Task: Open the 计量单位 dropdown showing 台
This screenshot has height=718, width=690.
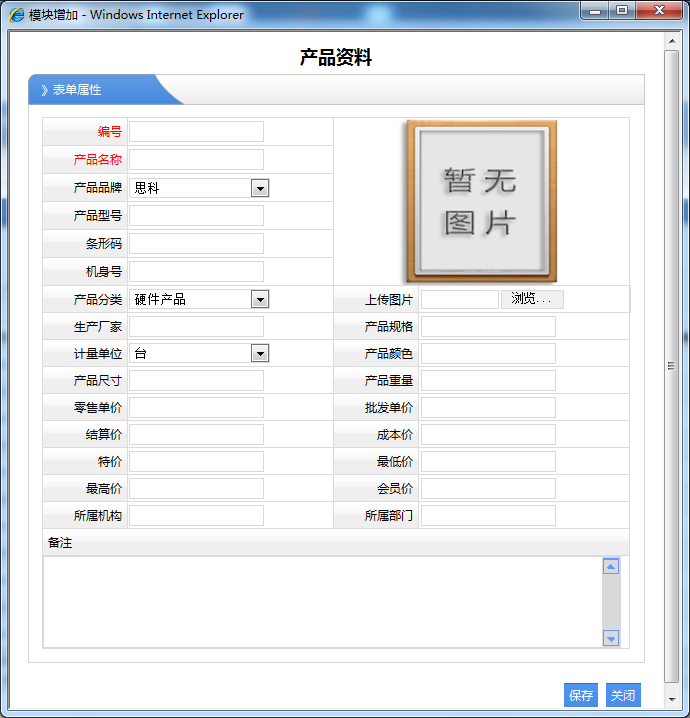Action: pos(199,353)
